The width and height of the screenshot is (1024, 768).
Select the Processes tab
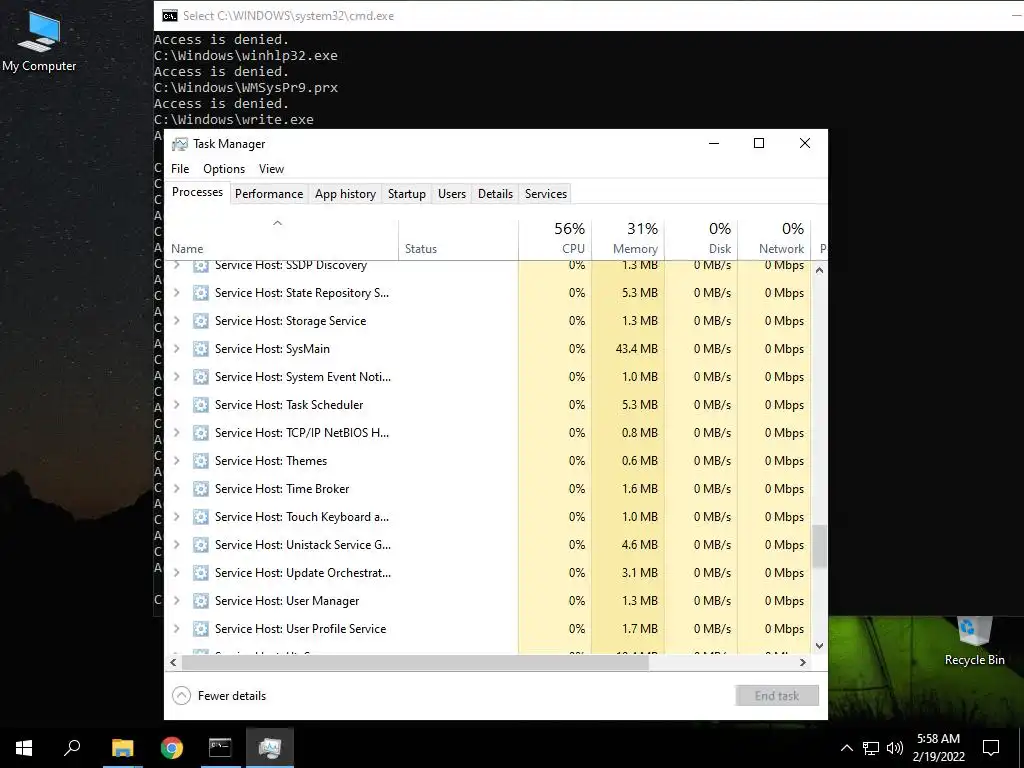[x=197, y=192]
